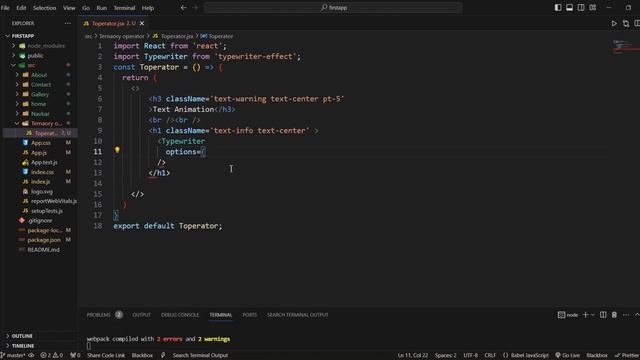The width and height of the screenshot is (640, 360).
Task: Click the code minimap preview
Action: pyautogui.click(x=622, y=47)
